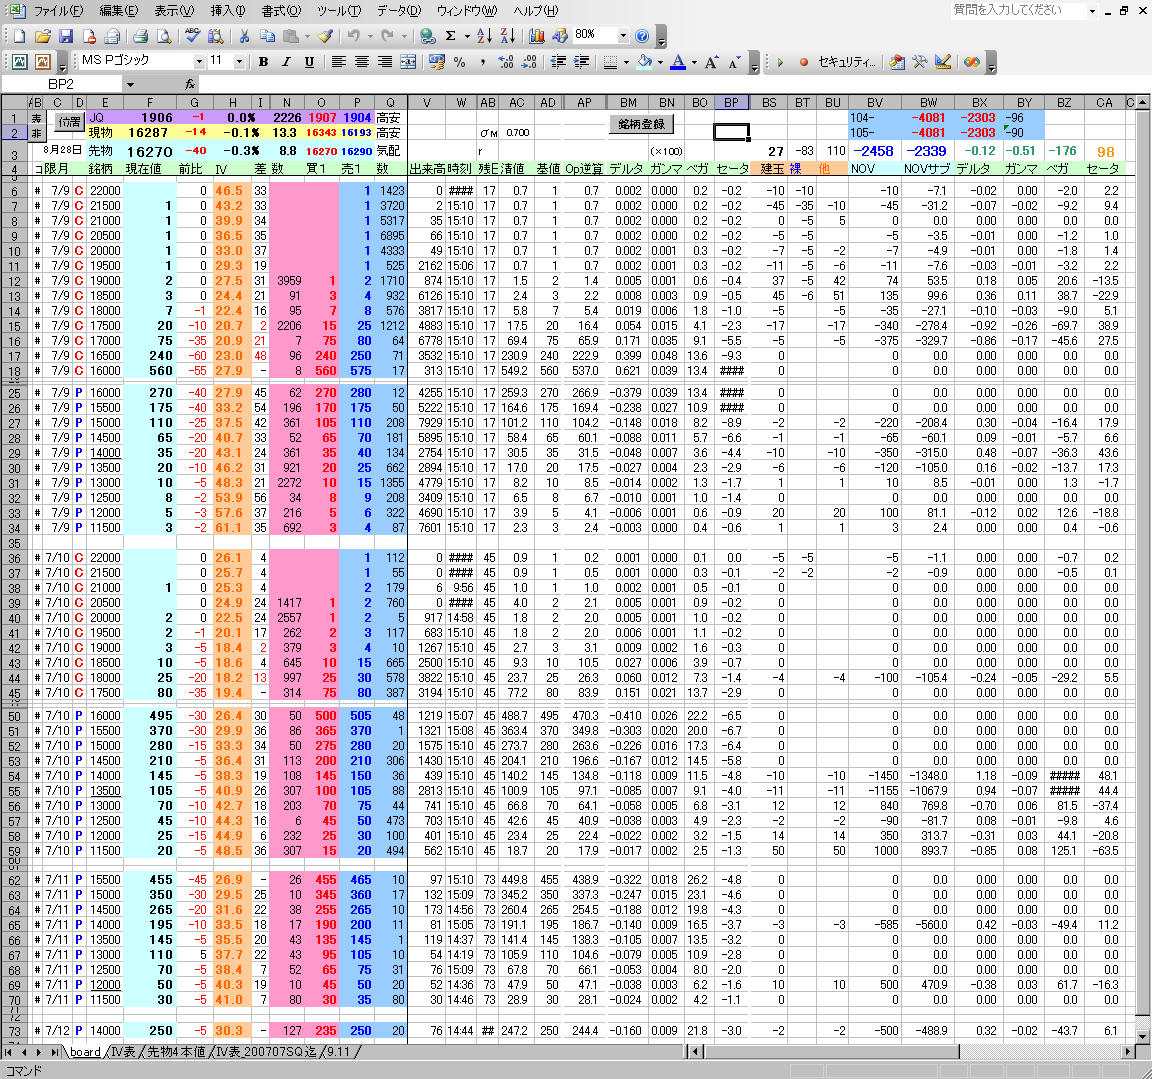The height and width of the screenshot is (1079, 1152).
Task: Switch to the 9.11 sheet tab
Action: 338,1052
